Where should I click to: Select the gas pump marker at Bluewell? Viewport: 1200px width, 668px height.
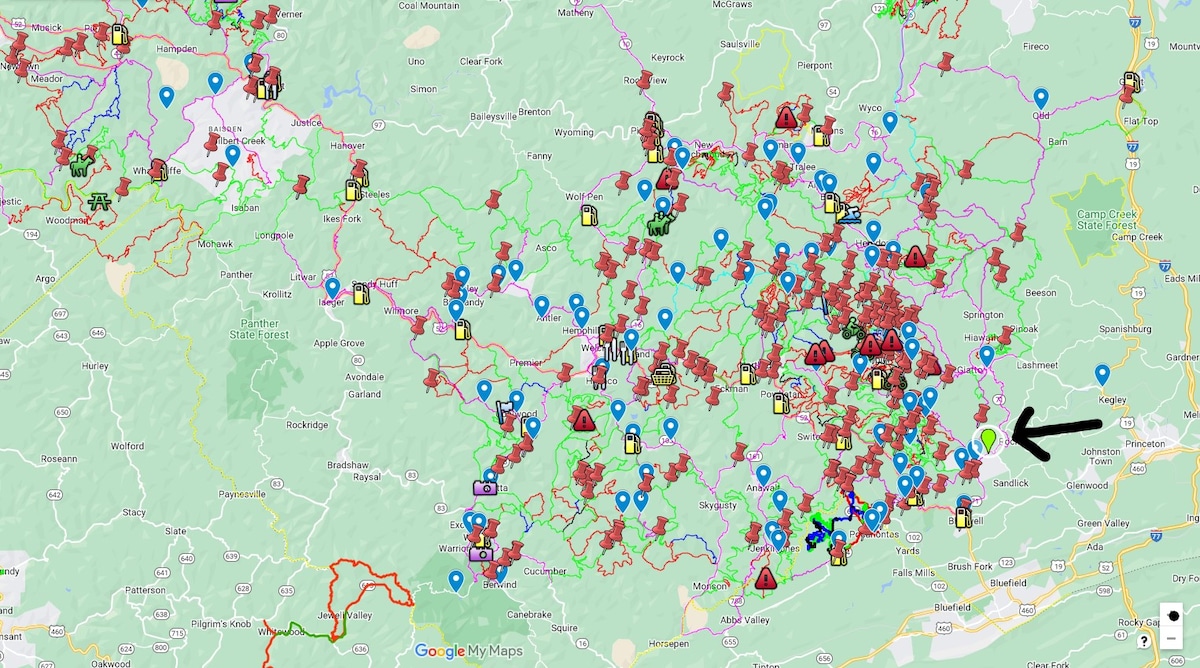pos(963,517)
